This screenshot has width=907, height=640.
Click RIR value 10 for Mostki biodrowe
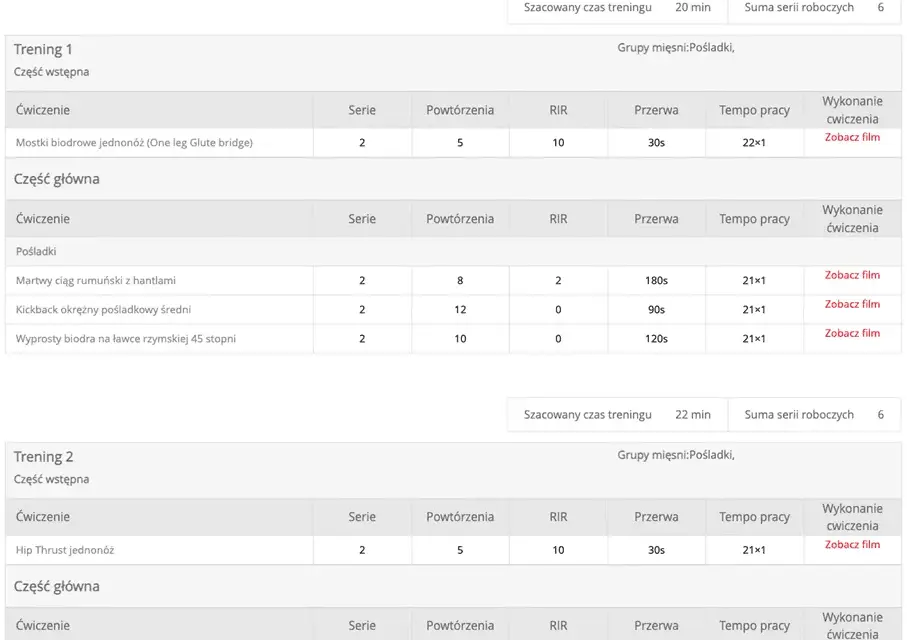tap(558, 143)
